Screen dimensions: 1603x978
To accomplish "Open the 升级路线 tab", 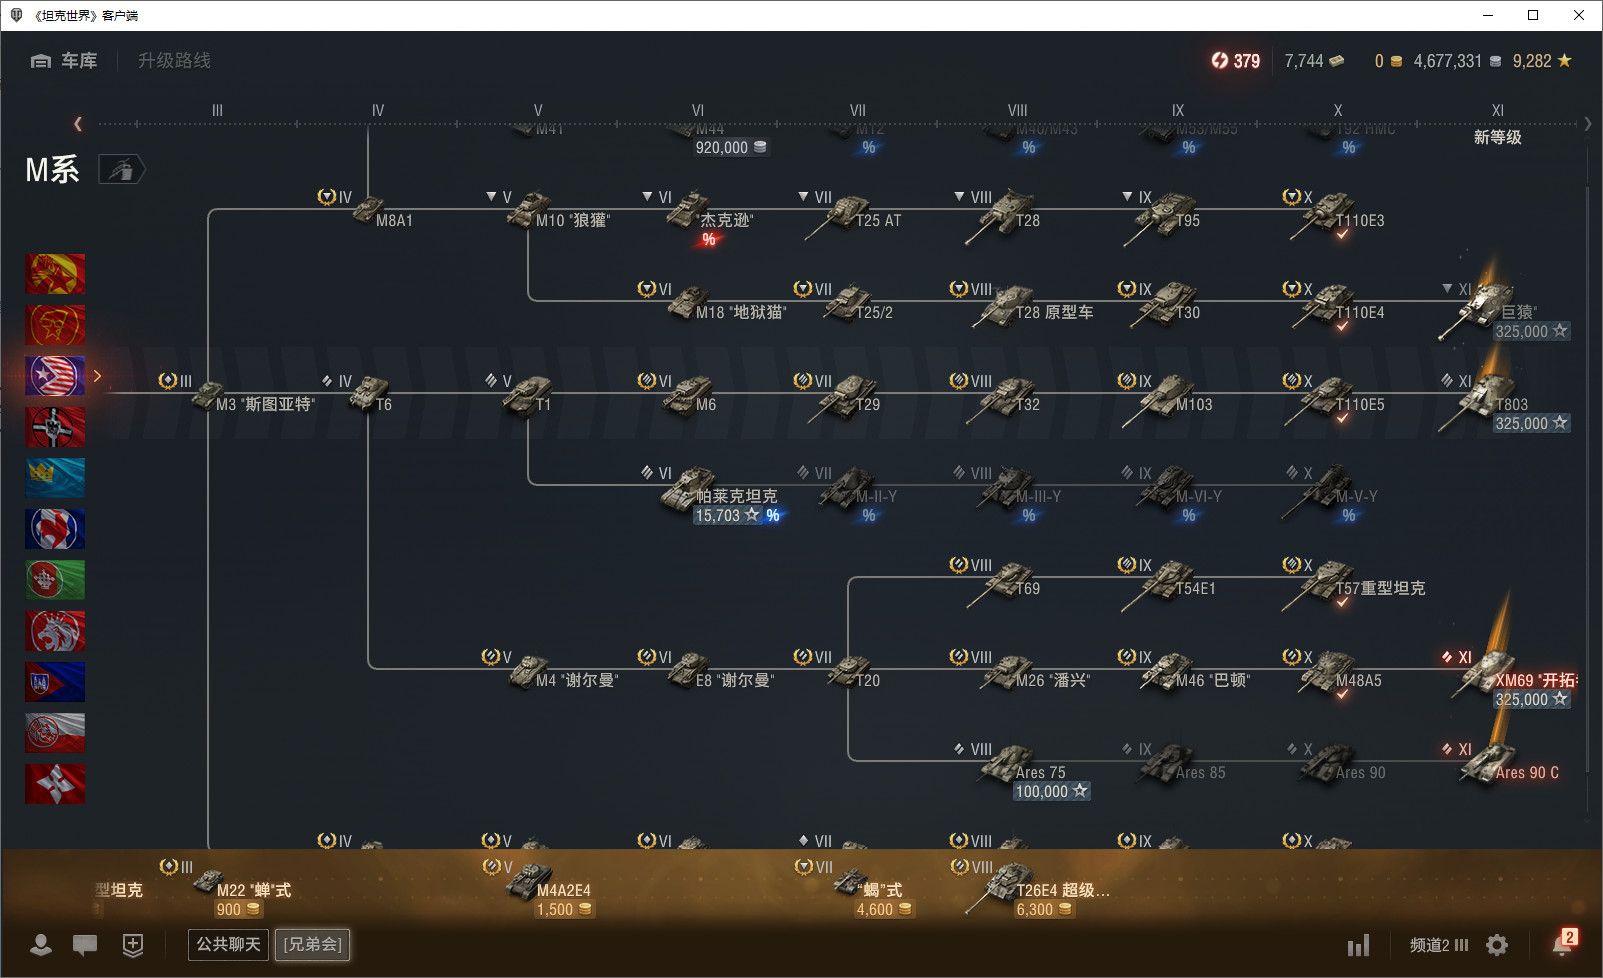I will coord(174,61).
